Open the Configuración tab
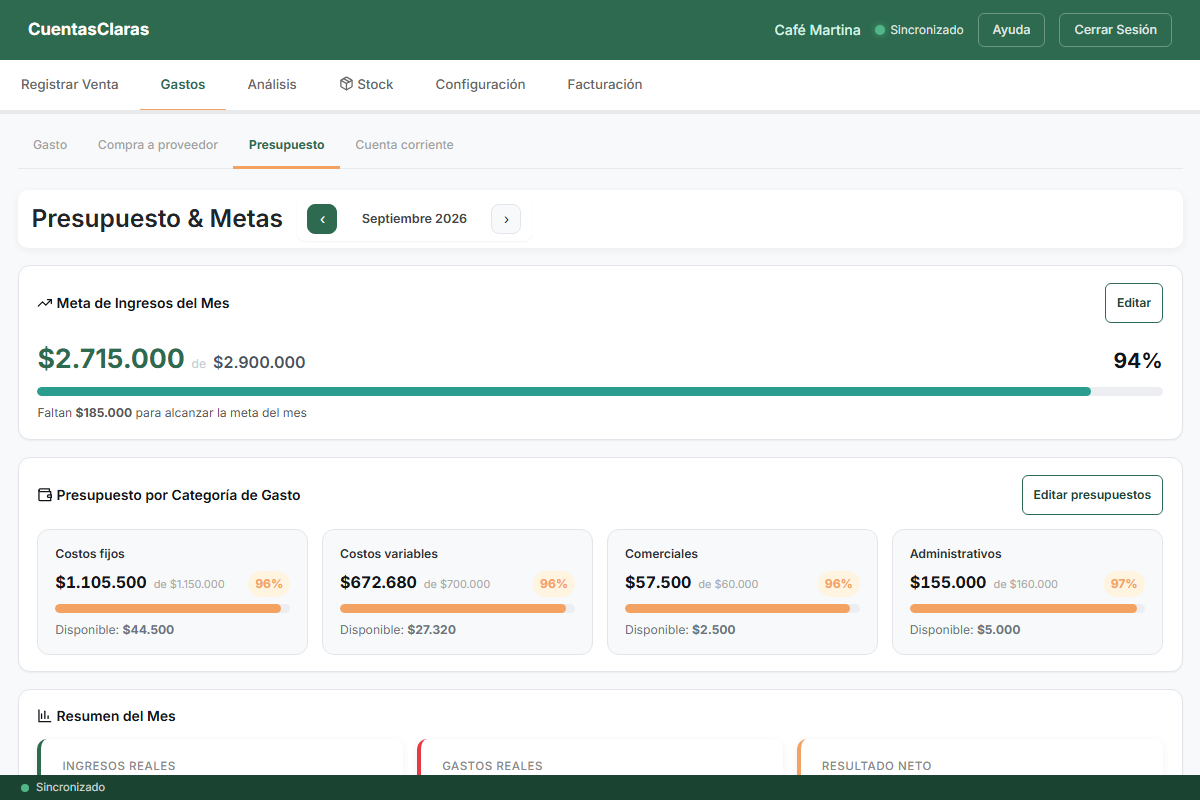The width and height of the screenshot is (1200, 800). [x=480, y=85]
